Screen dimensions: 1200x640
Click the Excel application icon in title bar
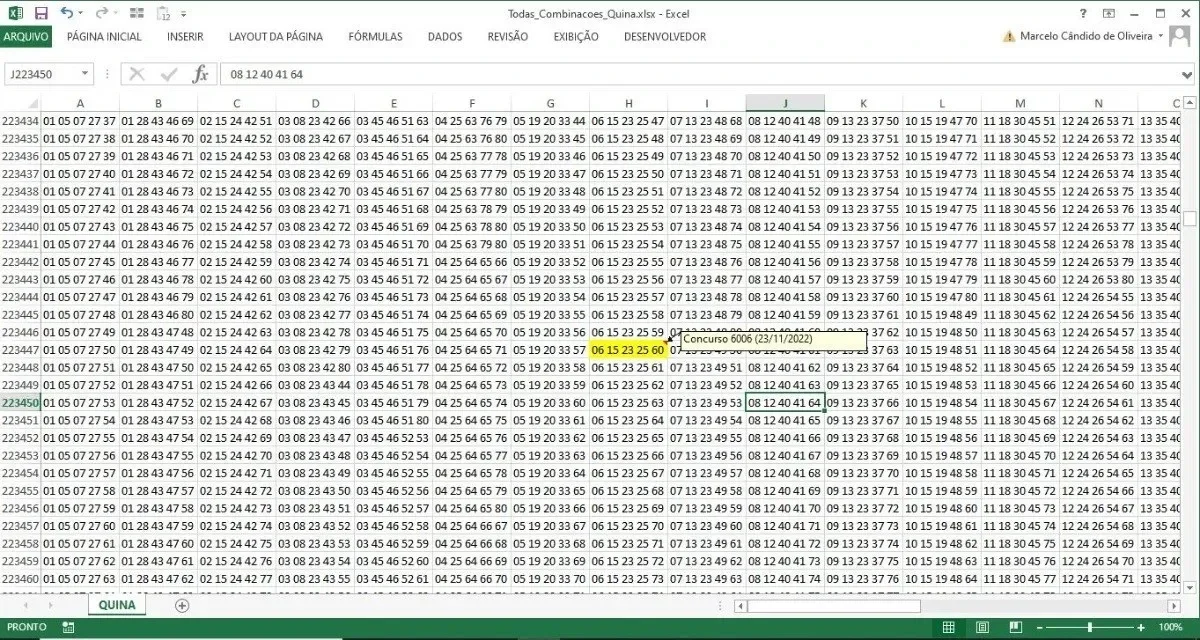click(16, 13)
